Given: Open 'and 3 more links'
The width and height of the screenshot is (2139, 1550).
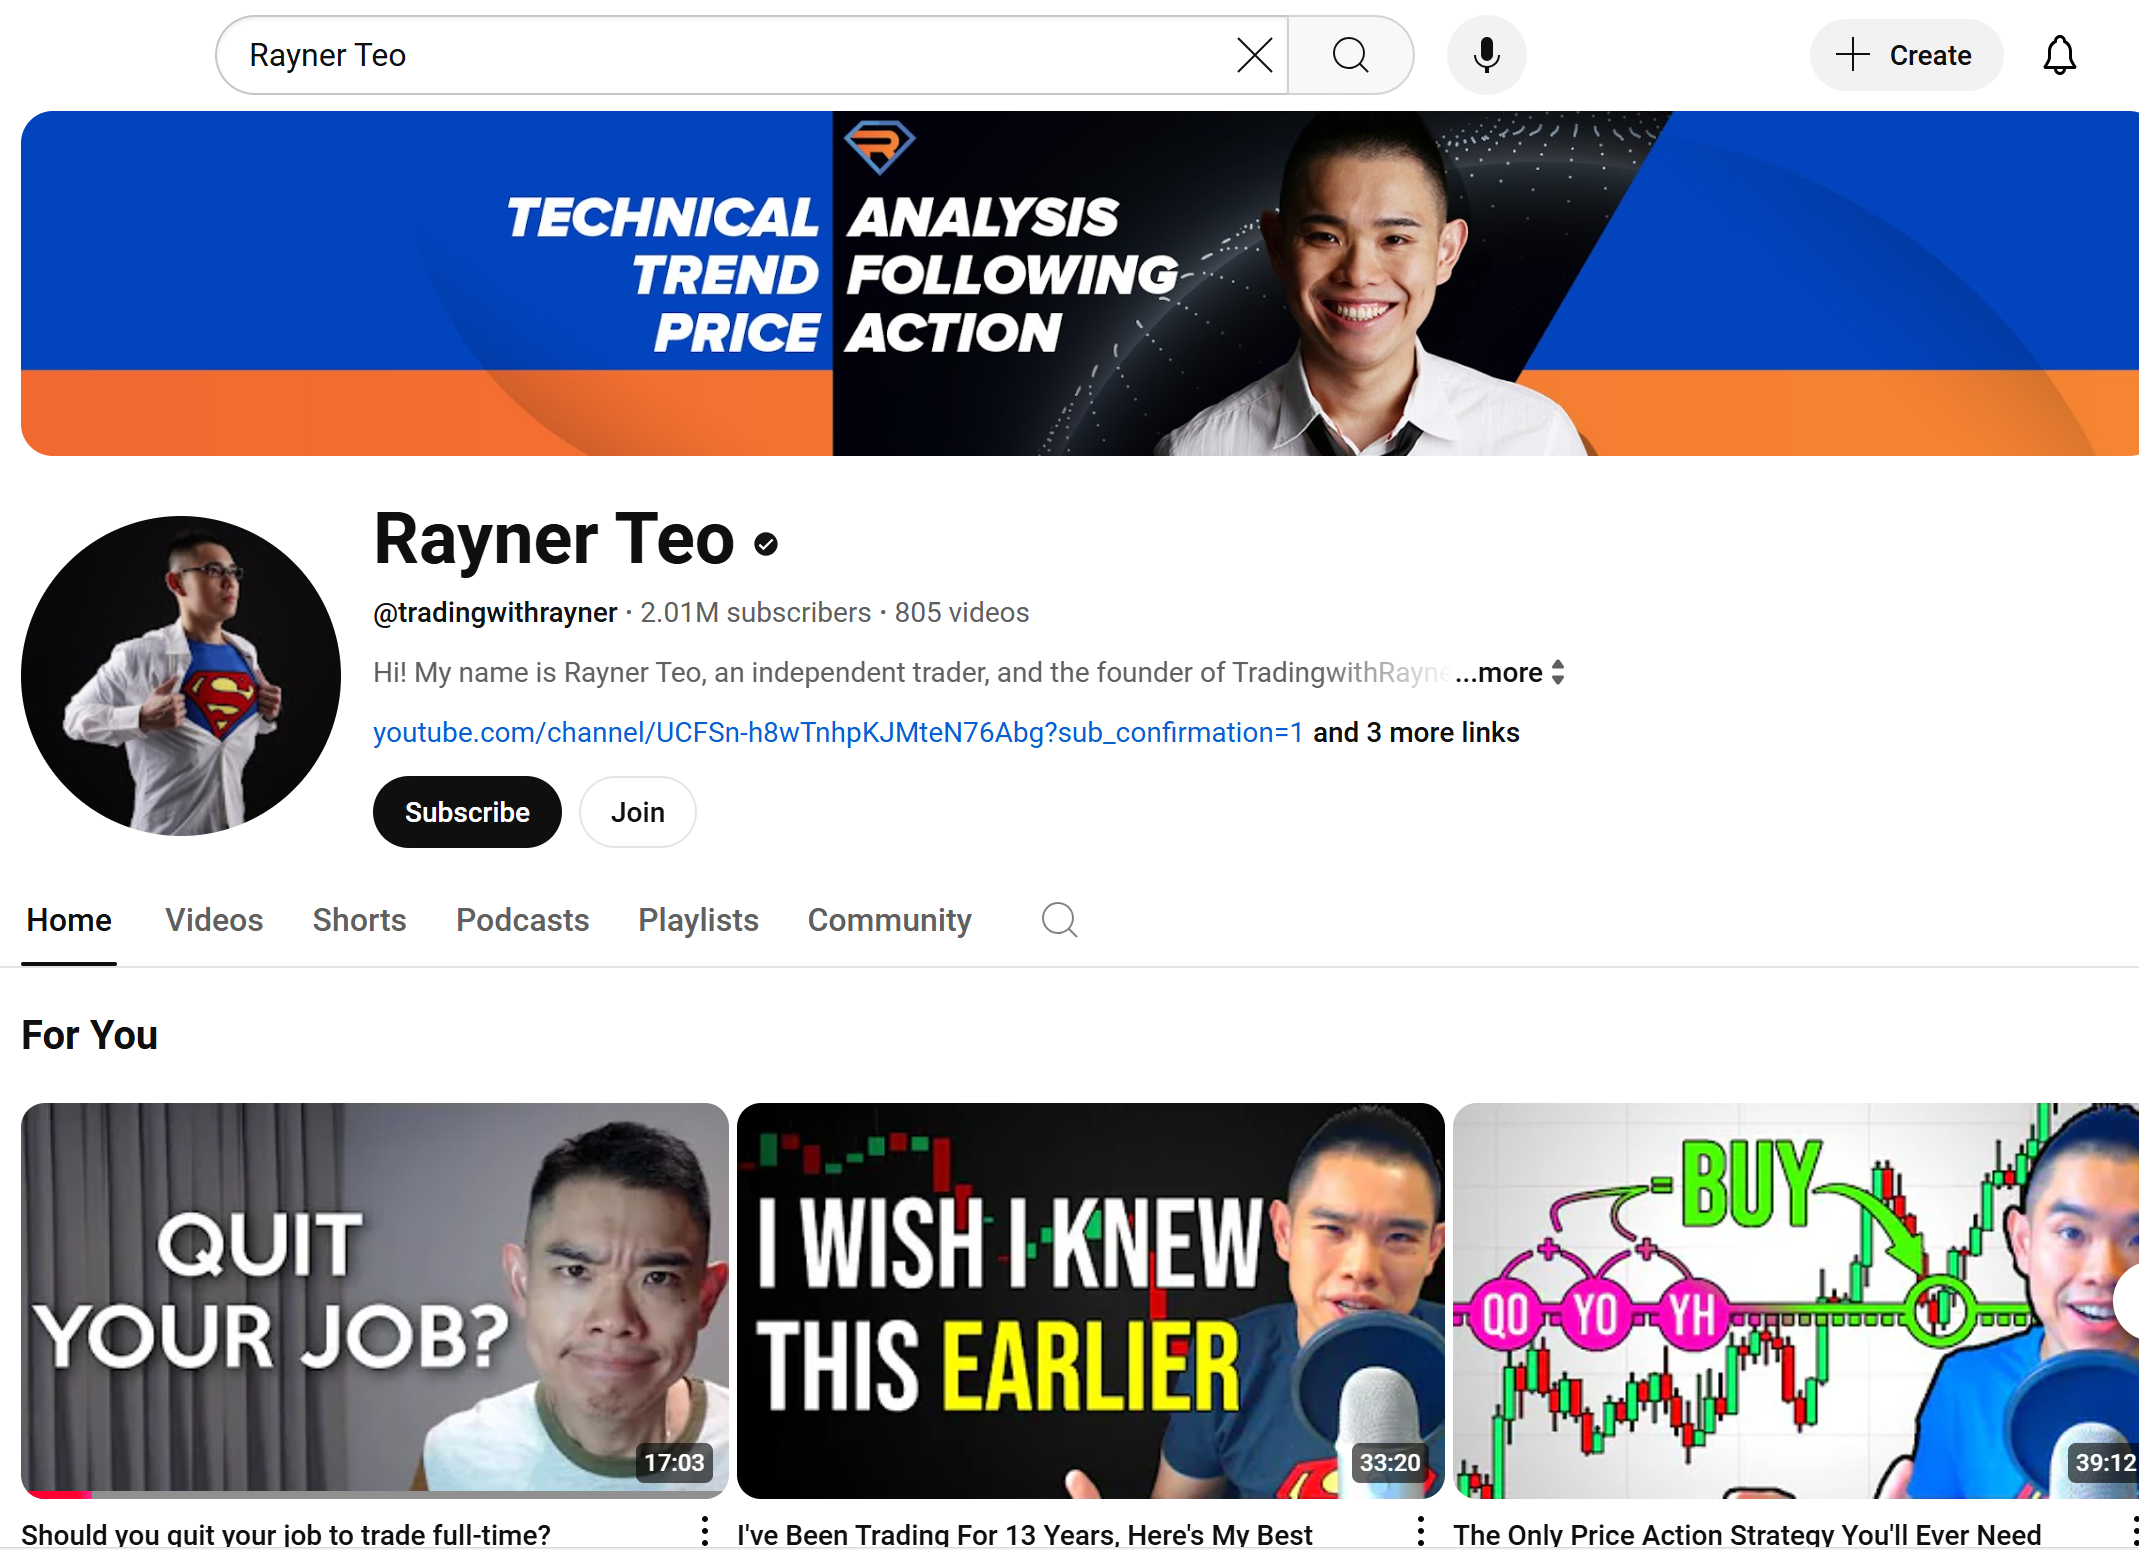Looking at the screenshot, I should tap(1416, 732).
